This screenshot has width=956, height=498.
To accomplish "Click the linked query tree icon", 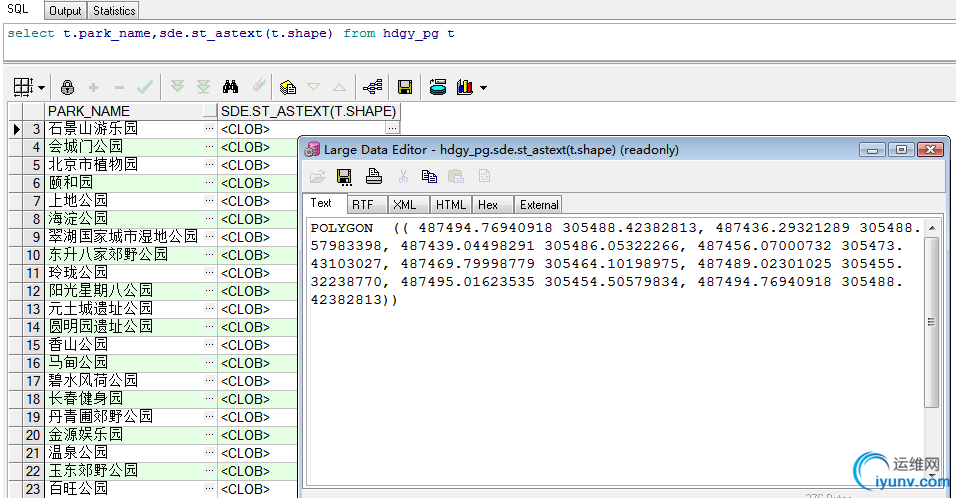I will tap(373, 87).
